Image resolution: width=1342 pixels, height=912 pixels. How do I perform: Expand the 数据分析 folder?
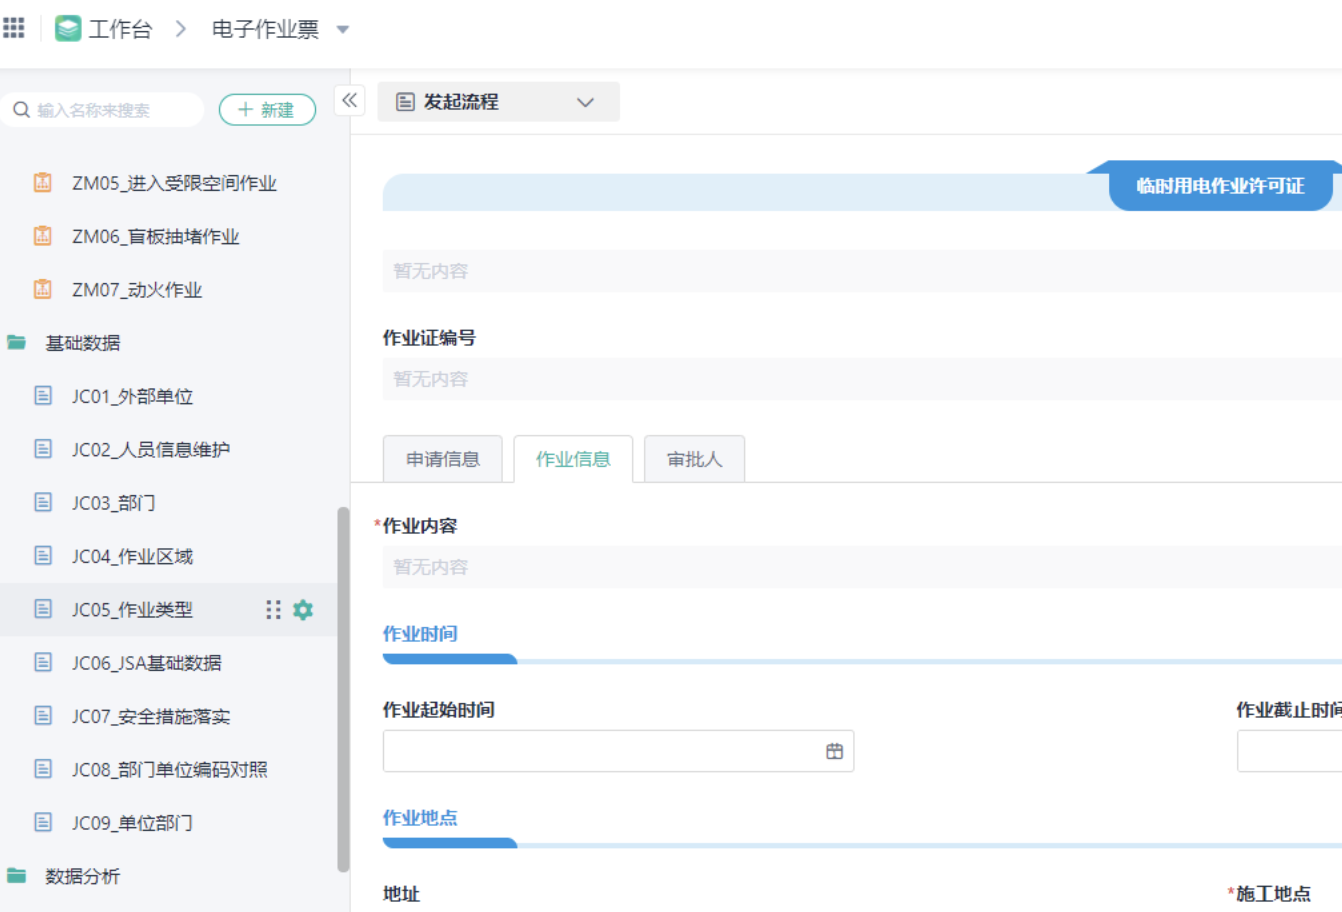pyautogui.click(x=82, y=876)
